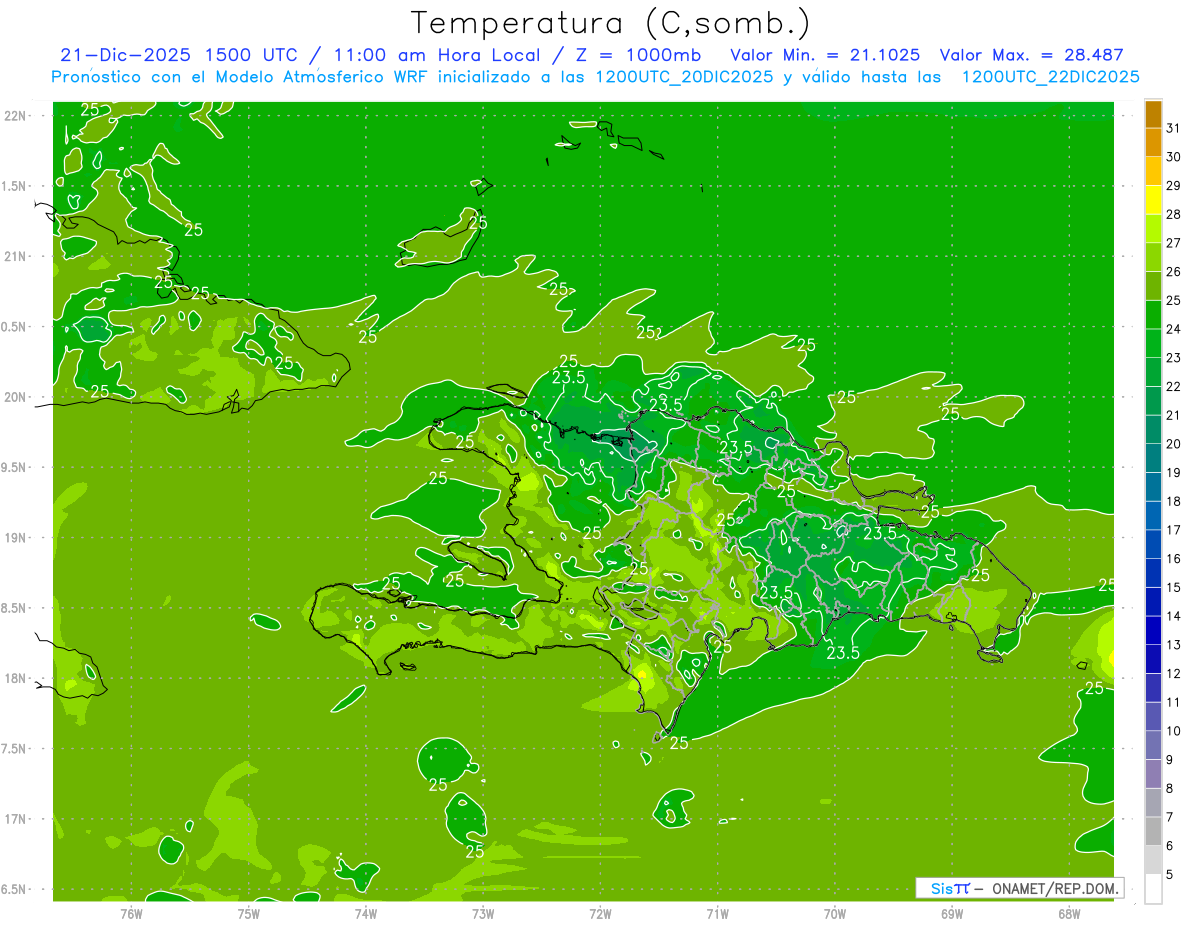Viewport: 1200px width, 927px height.
Task: Click the "76W" longitude axis label
Action: pyautogui.click(x=131, y=913)
